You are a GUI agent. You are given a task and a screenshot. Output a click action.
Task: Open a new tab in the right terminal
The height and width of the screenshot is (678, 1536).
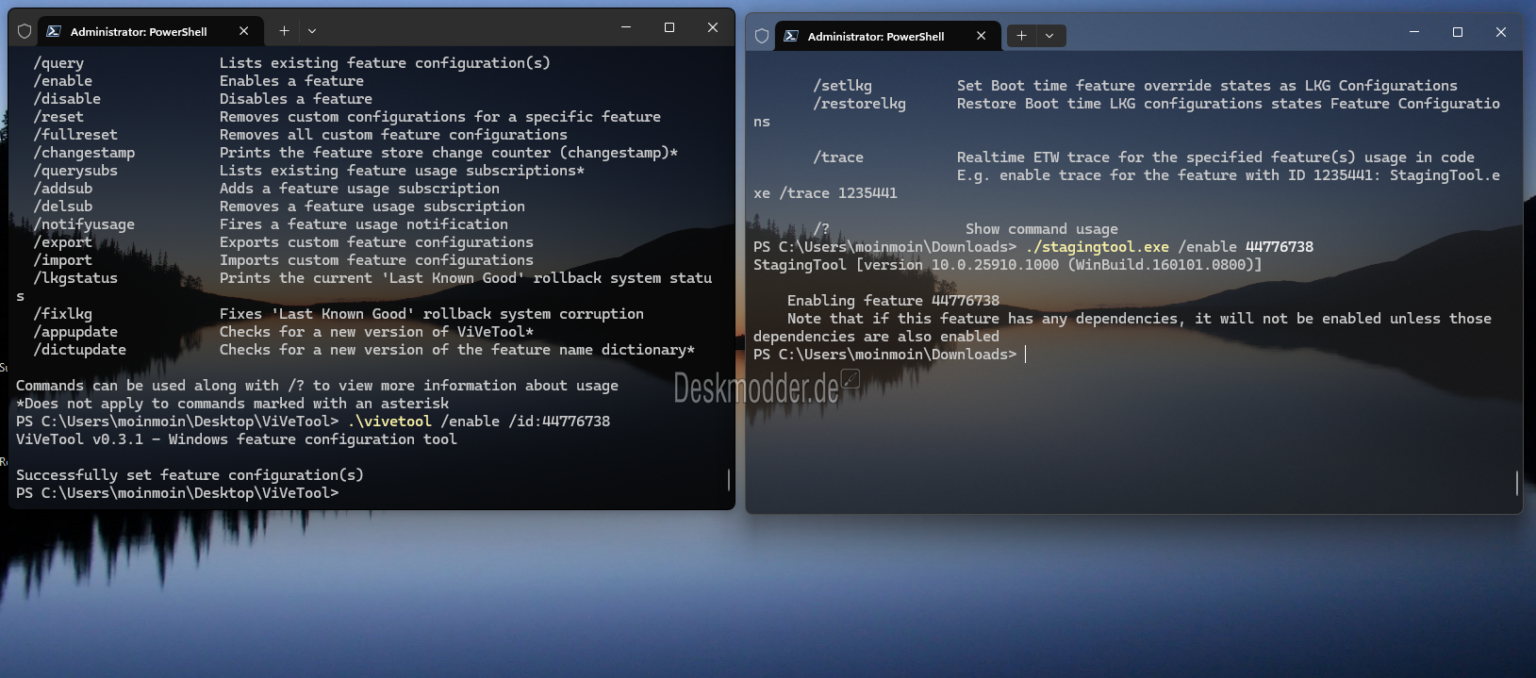(1020, 35)
